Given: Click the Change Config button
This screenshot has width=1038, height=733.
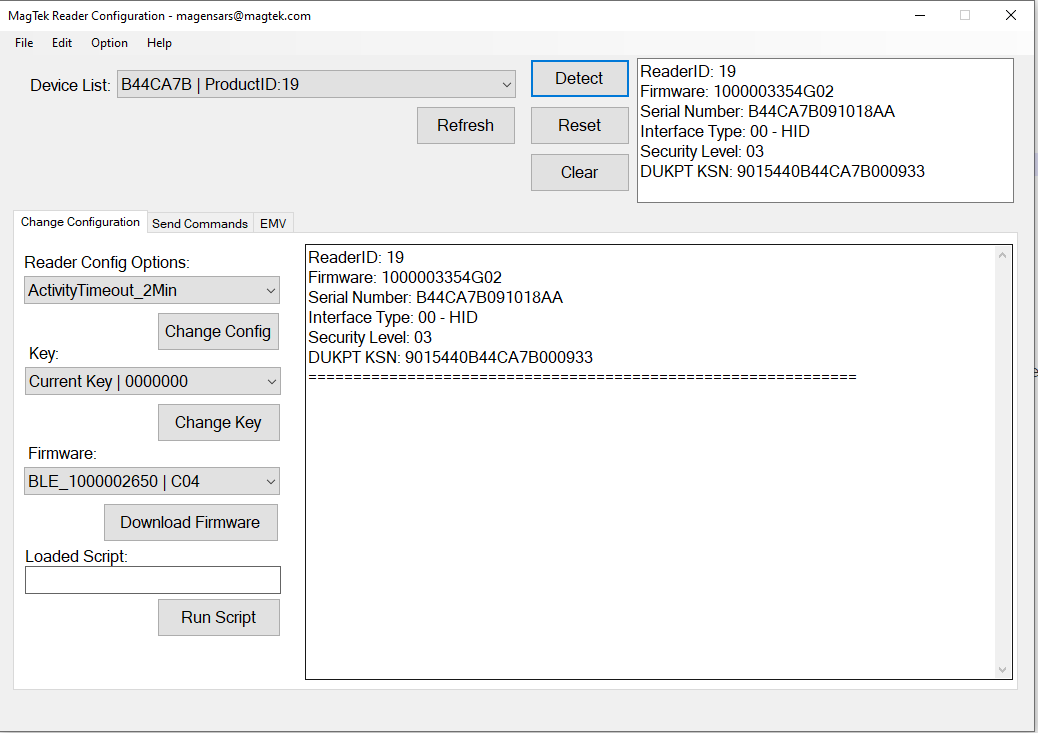Looking at the screenshot, I should (x=218, y=332).
